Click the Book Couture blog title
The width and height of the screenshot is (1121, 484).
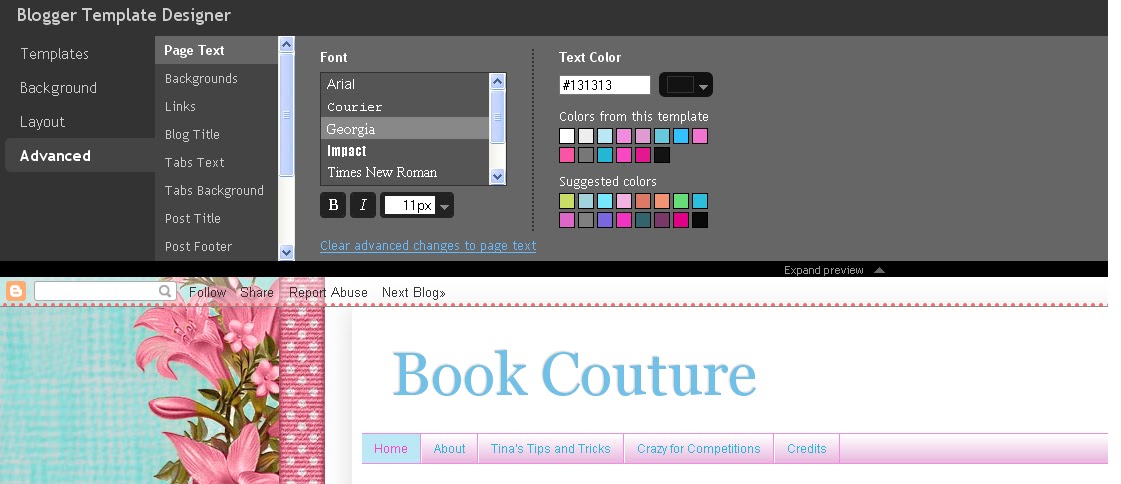point(574,374)
